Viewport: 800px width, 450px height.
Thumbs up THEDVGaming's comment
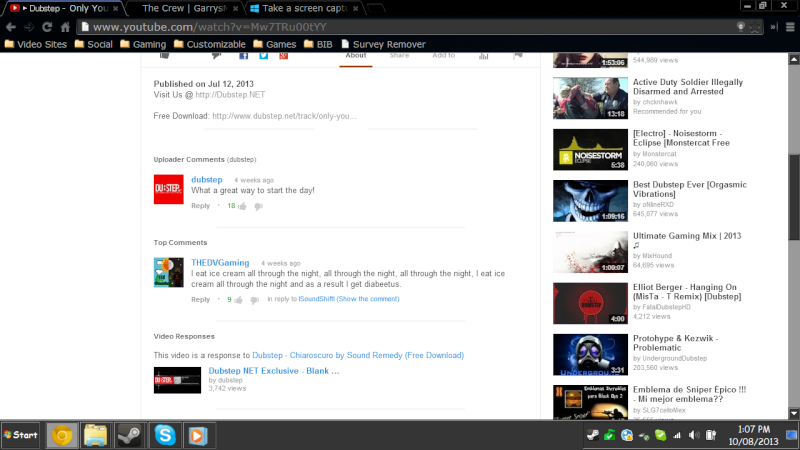[x=238, y=299]
